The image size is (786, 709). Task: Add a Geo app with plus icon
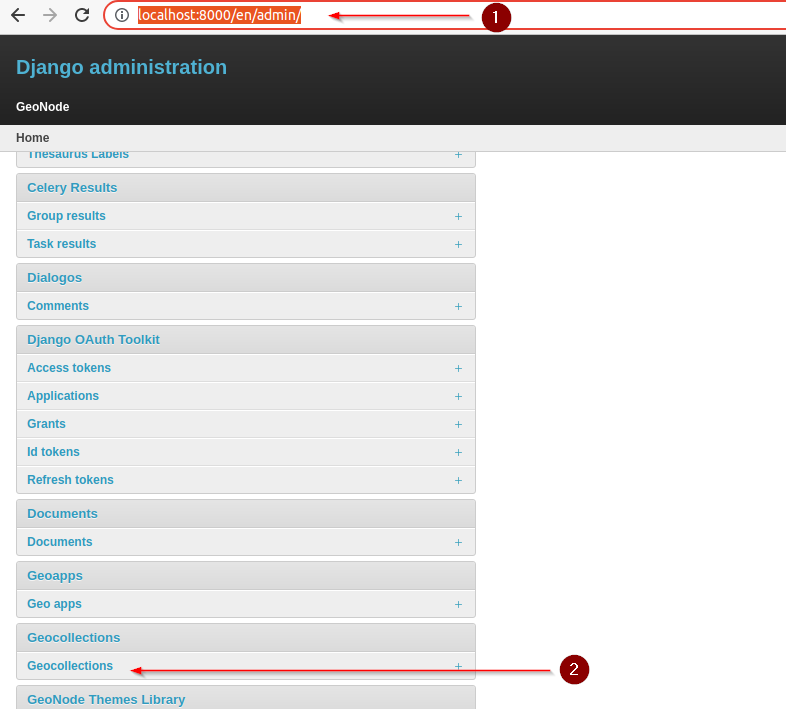click(458, 605)
